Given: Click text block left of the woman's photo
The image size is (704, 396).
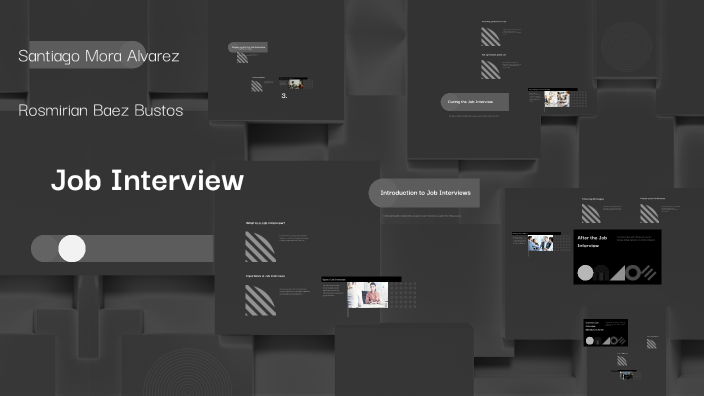Looking at the screenshot, I should (333, 290).
